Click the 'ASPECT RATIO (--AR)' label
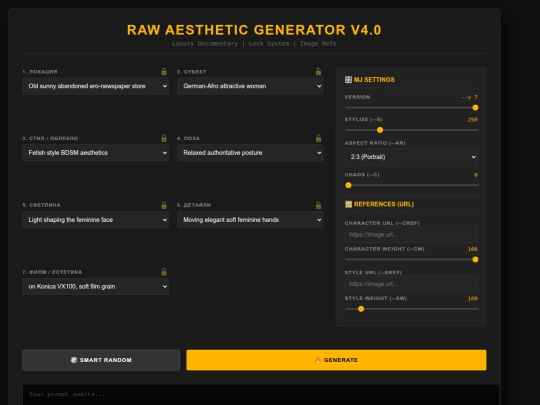The image size is (540, 405). [375, 143]
